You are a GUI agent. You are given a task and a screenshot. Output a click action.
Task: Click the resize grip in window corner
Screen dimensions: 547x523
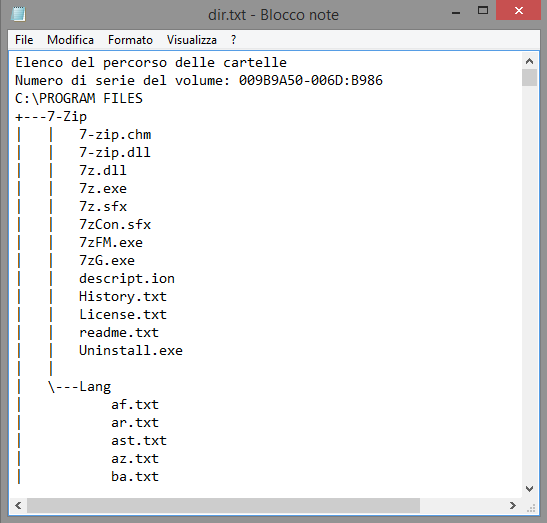click(531, 508)
